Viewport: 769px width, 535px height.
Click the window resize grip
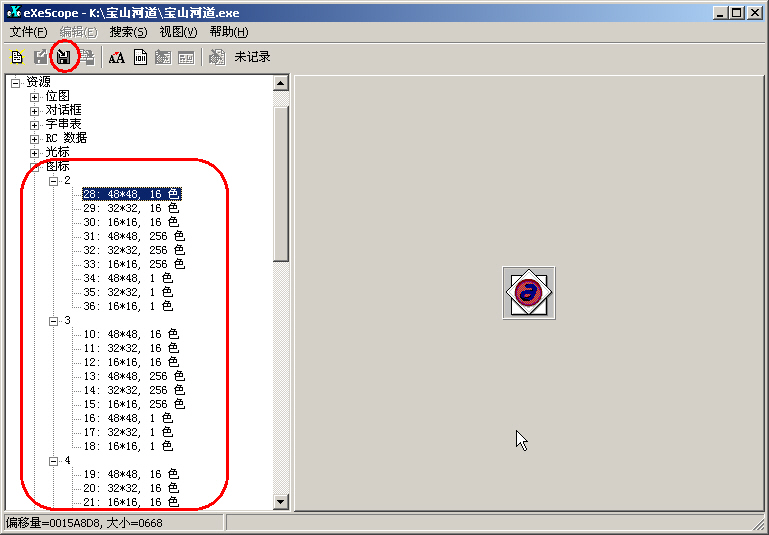coord(759,524)
